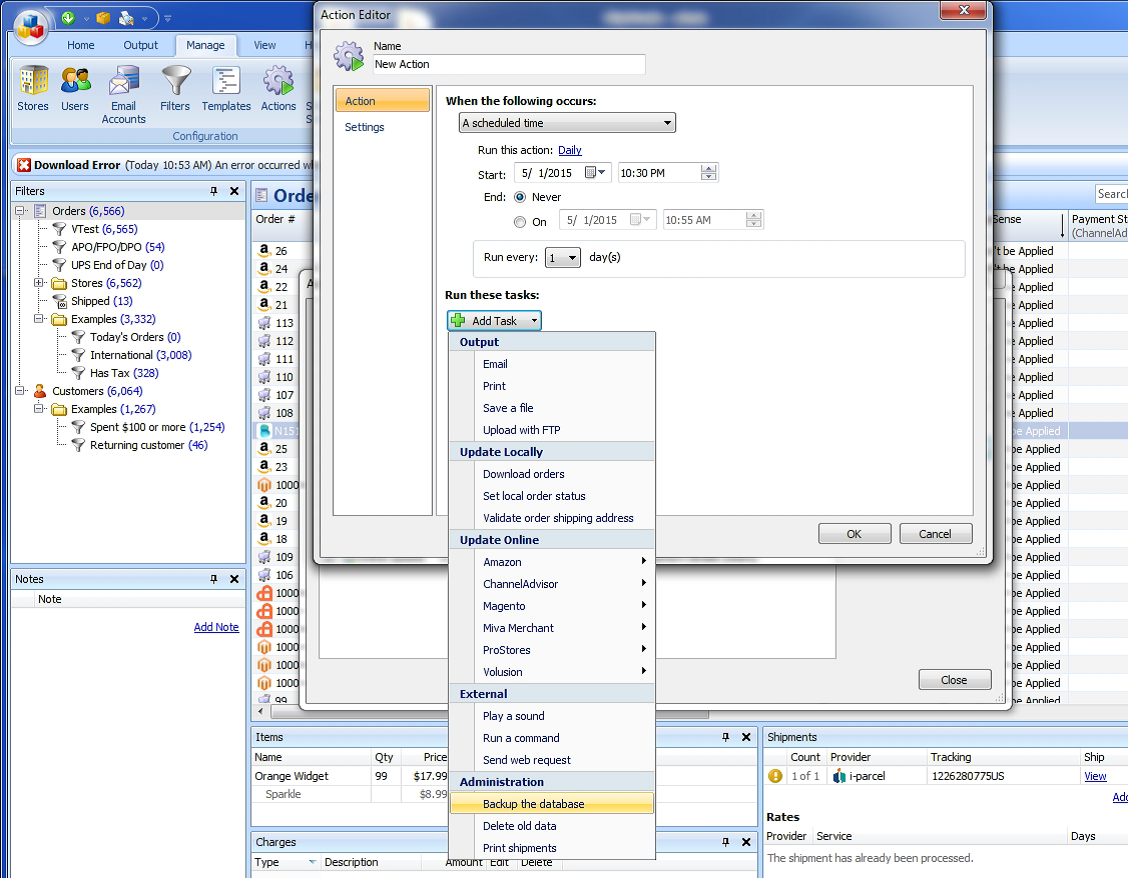
Task: Click the View link in Shipments
Action: [x=1095, y=776]
